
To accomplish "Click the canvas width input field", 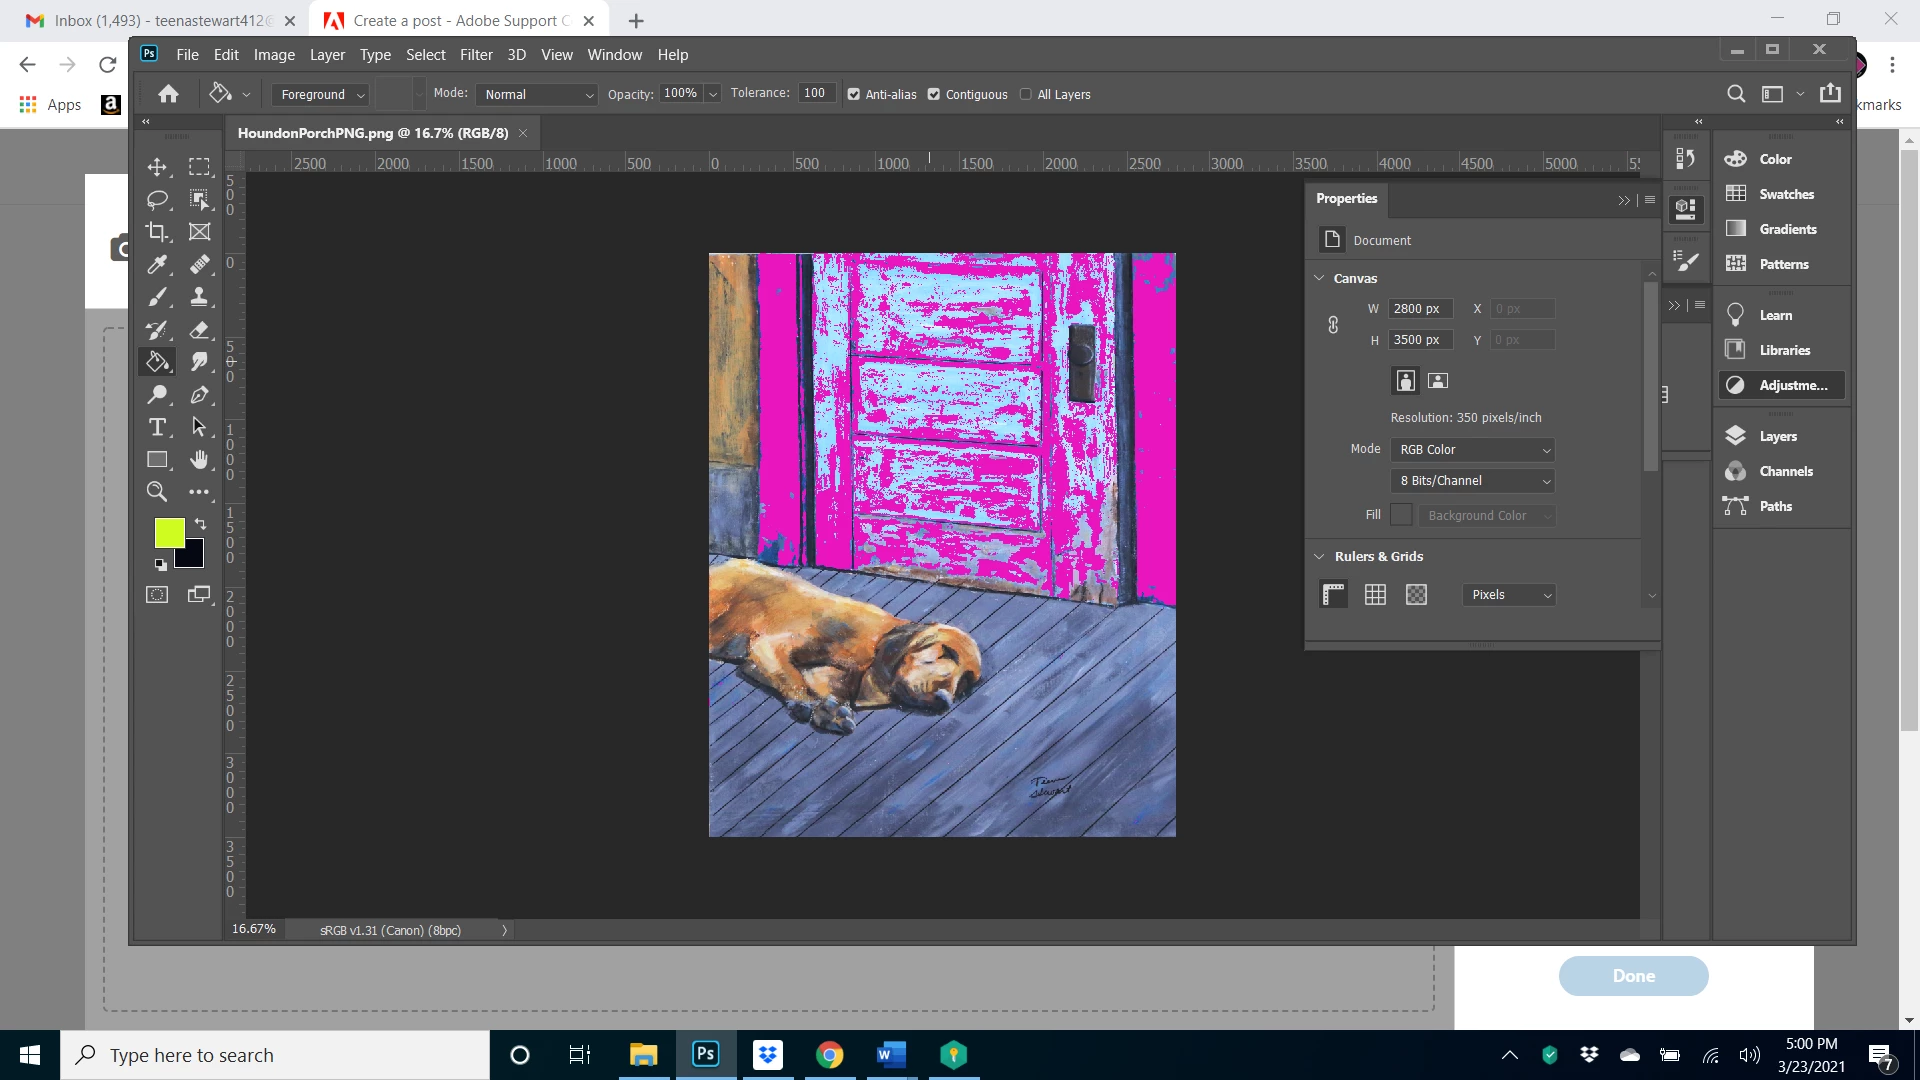I will click(x=1419, y=309).
